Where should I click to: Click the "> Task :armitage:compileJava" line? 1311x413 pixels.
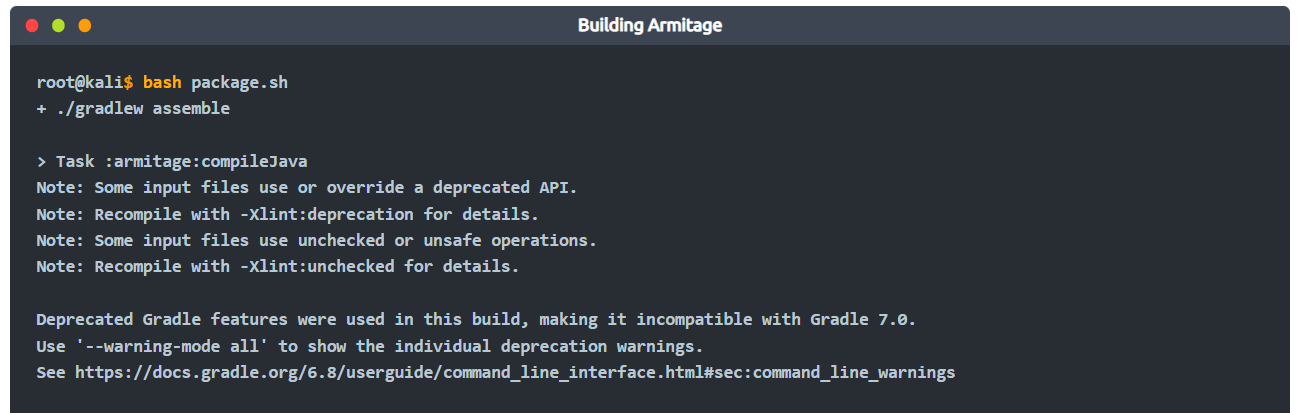click(x=171, y=161)
